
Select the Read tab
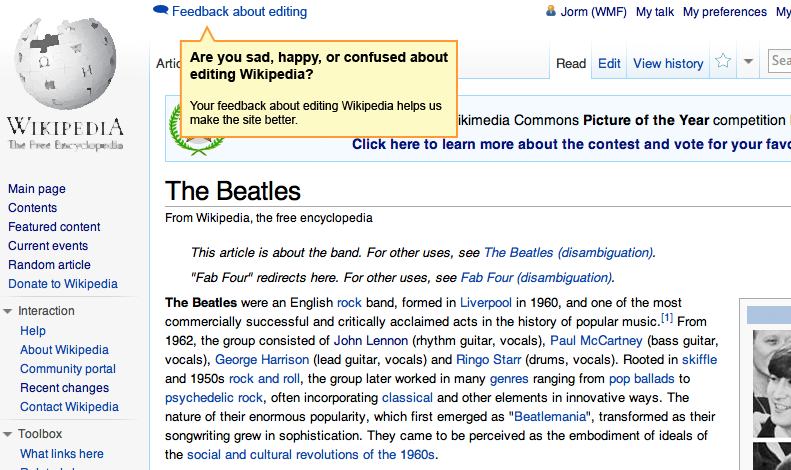click(x=571, y=63)
